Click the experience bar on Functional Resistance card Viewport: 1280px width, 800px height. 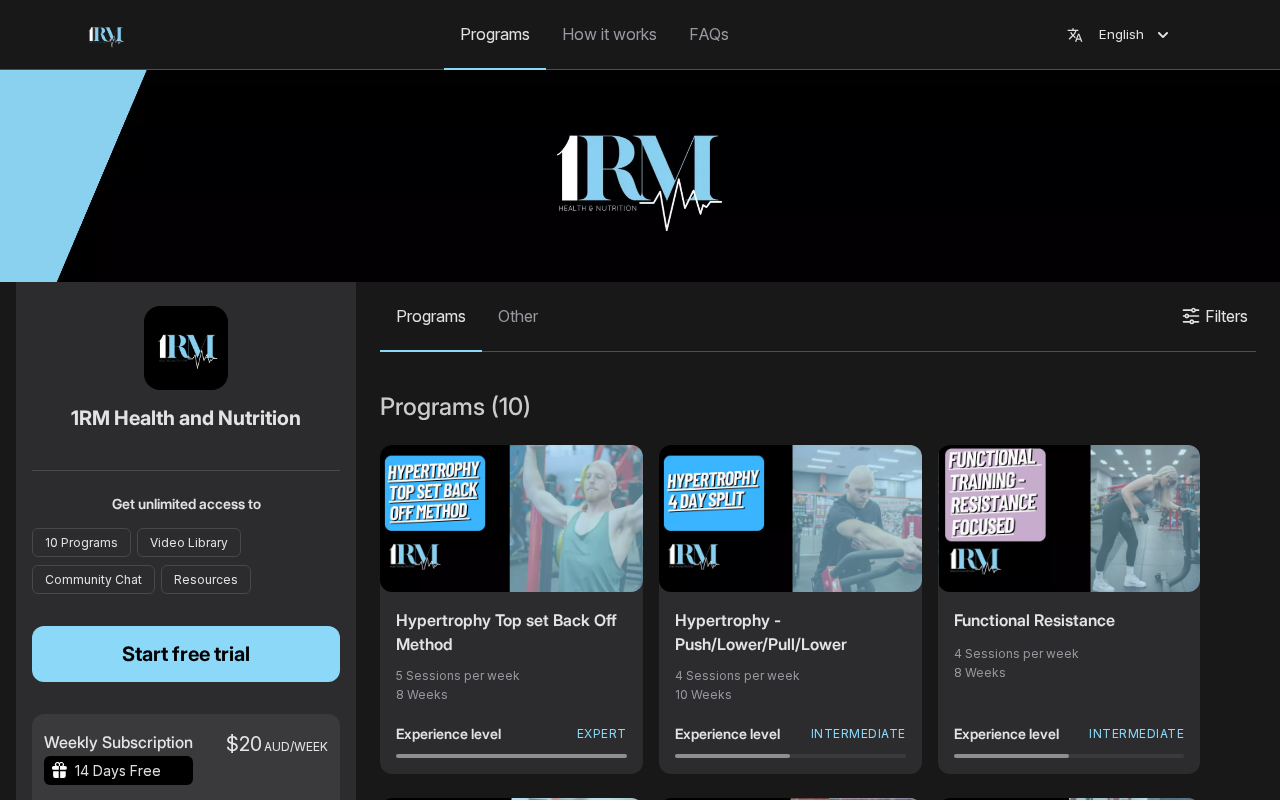(1069, 756)
